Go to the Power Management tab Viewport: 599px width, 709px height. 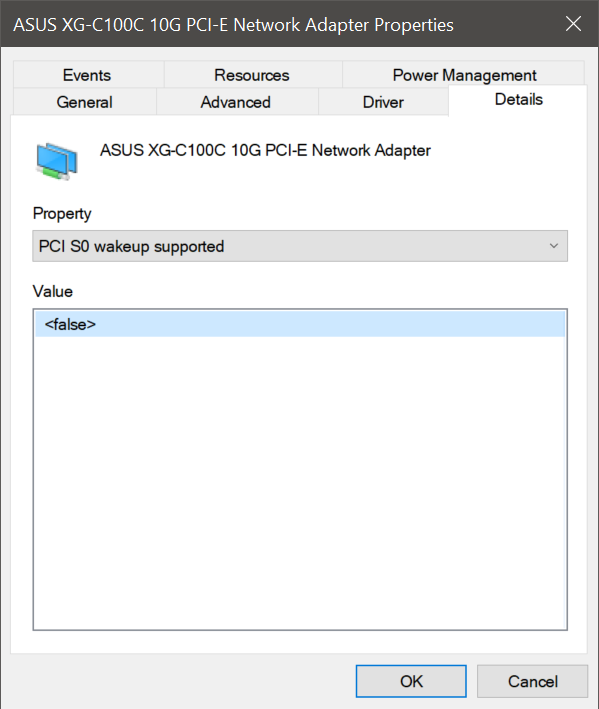[464, 75]
